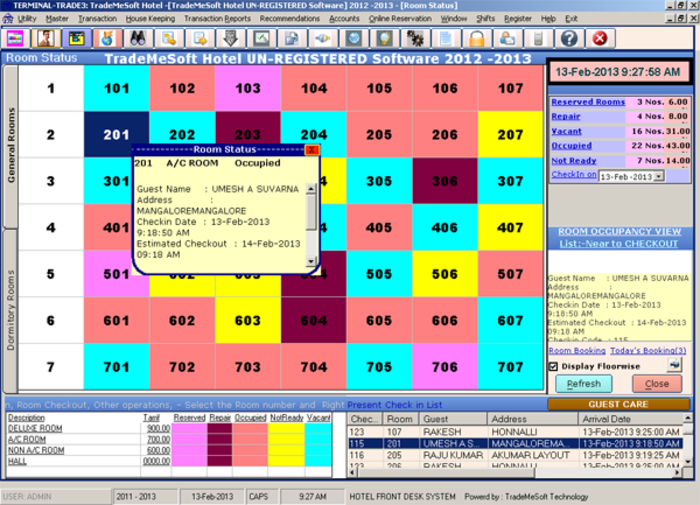Click the small arrow icon beside Display Floorwise
This screenshot has width=700, height=505.
(x=674, y=366)
